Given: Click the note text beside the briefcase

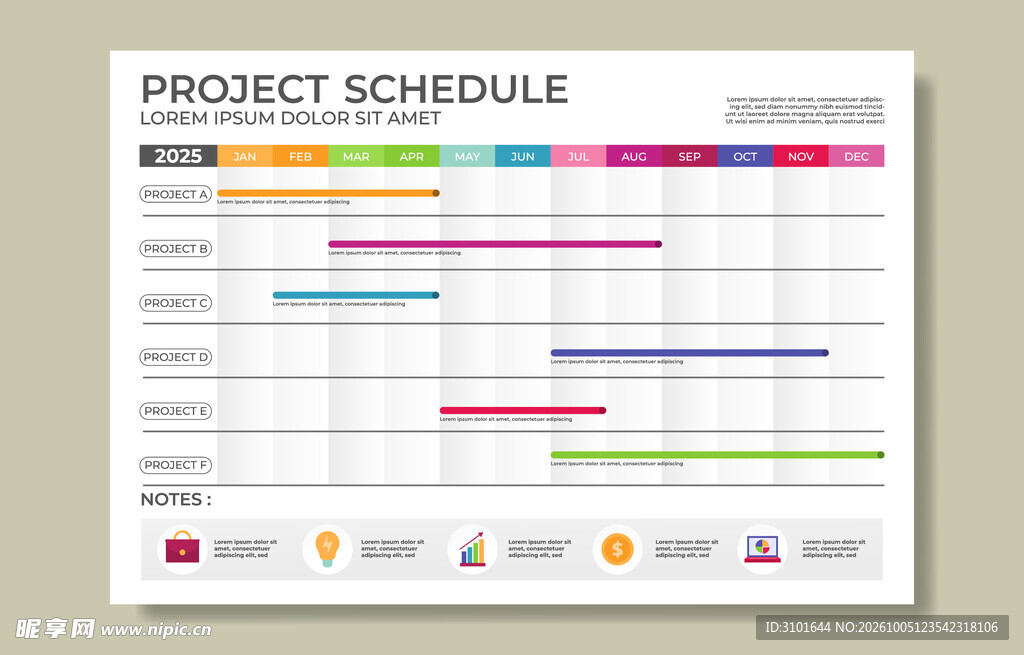Looking at the screenshot, I should (x=246, y=549).
